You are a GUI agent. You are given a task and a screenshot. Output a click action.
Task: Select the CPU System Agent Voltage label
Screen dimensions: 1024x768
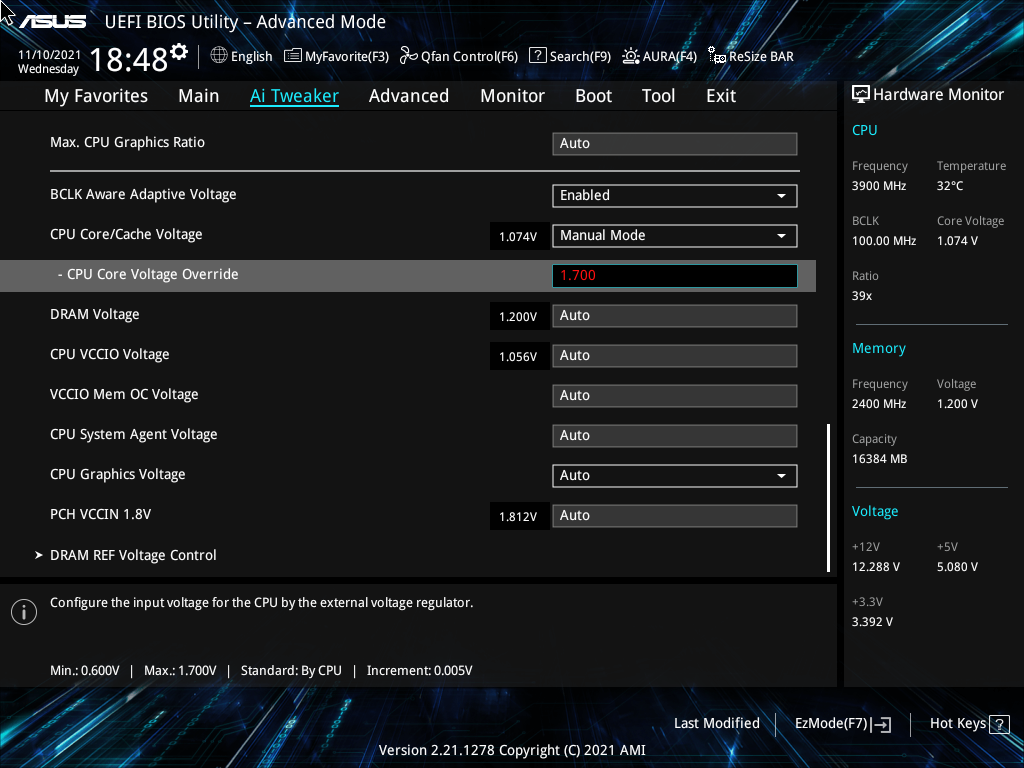pyautogui.click(x=134, y=434)
